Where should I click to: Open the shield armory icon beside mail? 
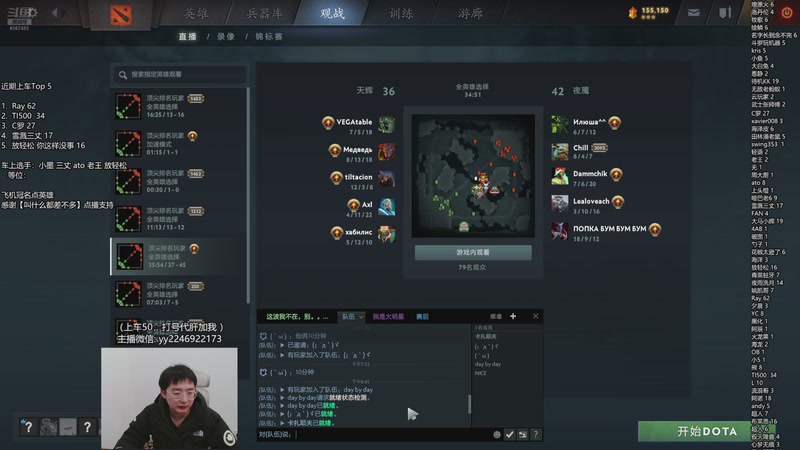point(725,12)
